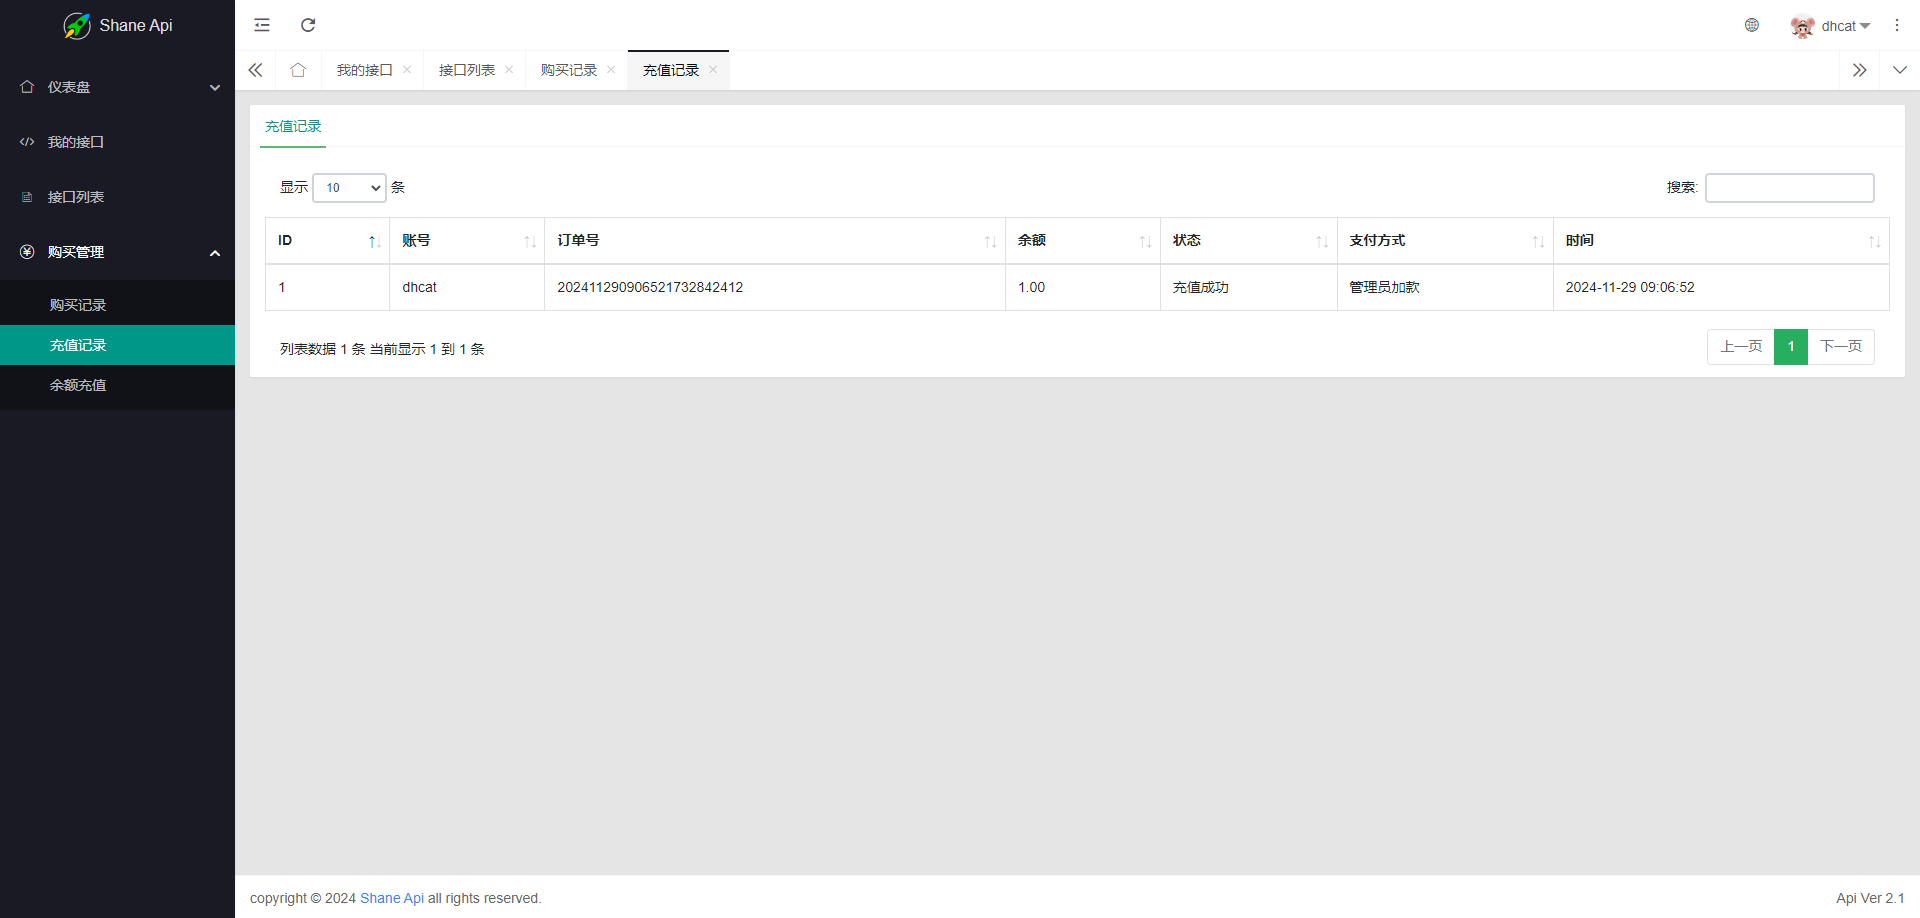1920x918 pixels.
Task: Focus the 搜索 input field
Action: pyautogui.click(x=1789, y=188)
